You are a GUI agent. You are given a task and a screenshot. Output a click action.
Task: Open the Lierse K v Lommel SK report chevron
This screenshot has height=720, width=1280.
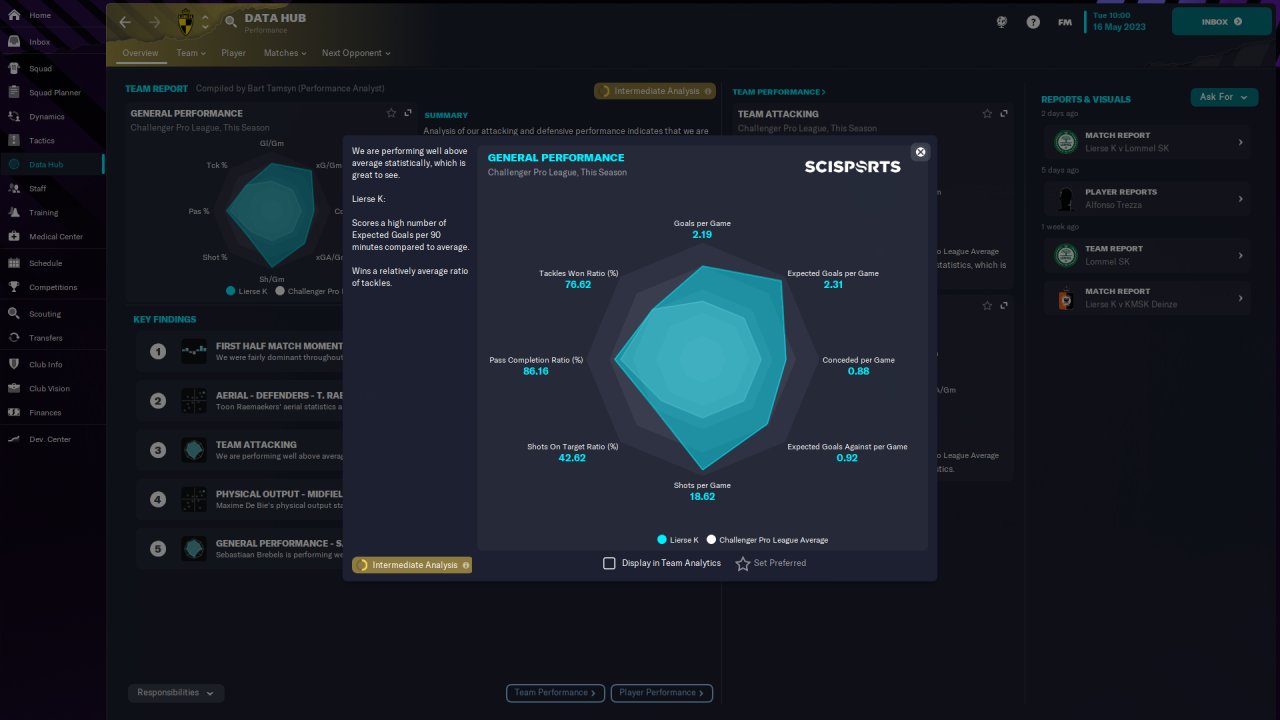(x=1241, y=142)
